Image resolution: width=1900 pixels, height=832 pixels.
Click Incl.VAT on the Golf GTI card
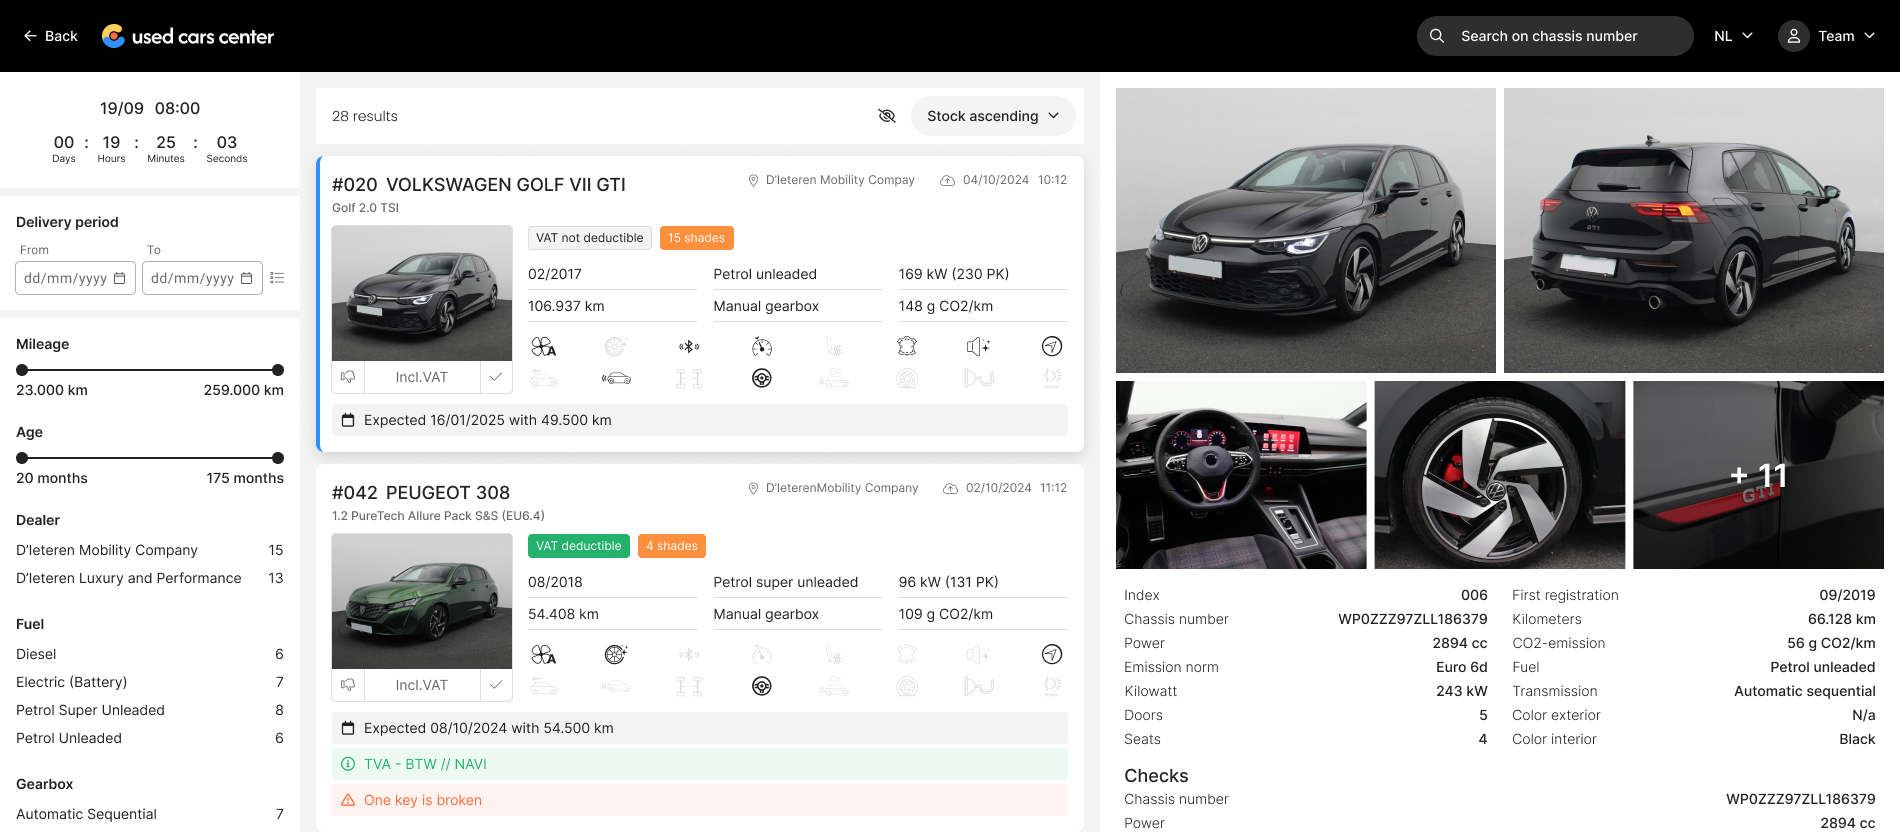pyautogui.click(x=422, y=377)
